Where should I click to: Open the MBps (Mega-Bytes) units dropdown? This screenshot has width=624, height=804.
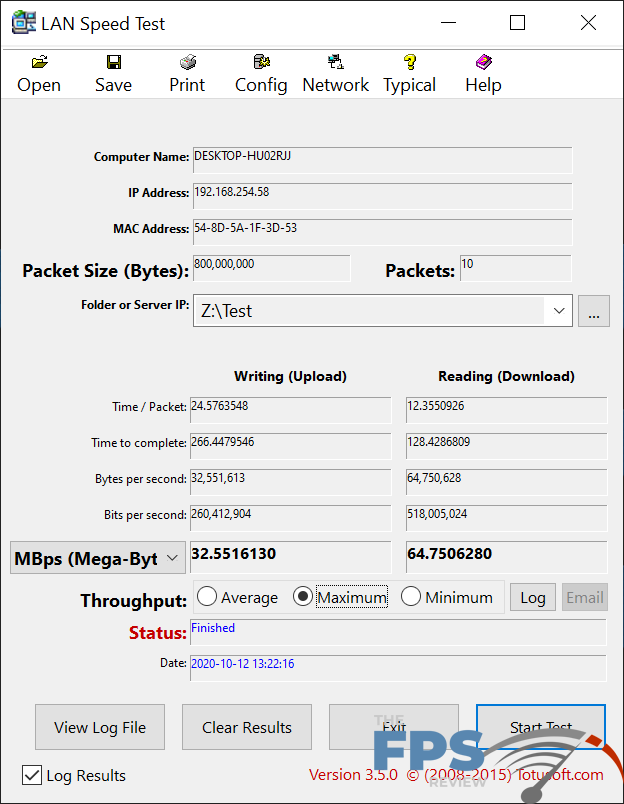click(x=98, y=558)
